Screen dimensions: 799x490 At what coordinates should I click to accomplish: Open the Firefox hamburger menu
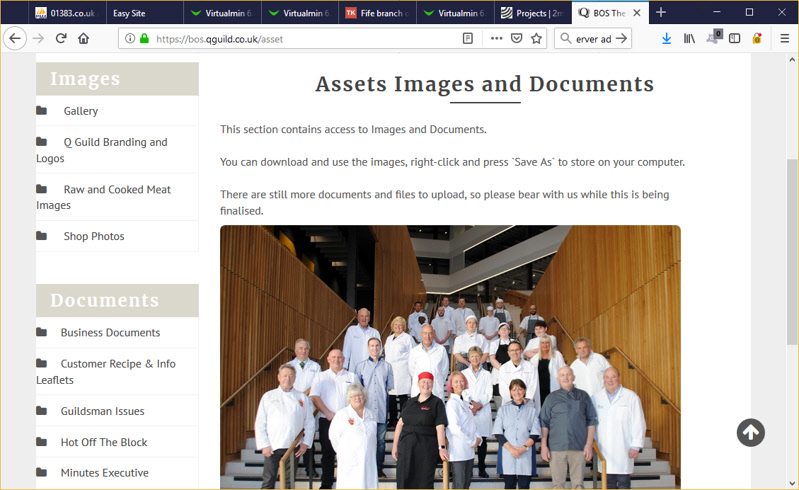pyautogui.click(x=785, y=38)
